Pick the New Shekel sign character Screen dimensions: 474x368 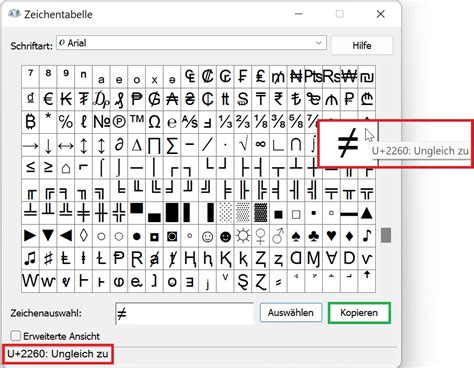coord(367,77)
